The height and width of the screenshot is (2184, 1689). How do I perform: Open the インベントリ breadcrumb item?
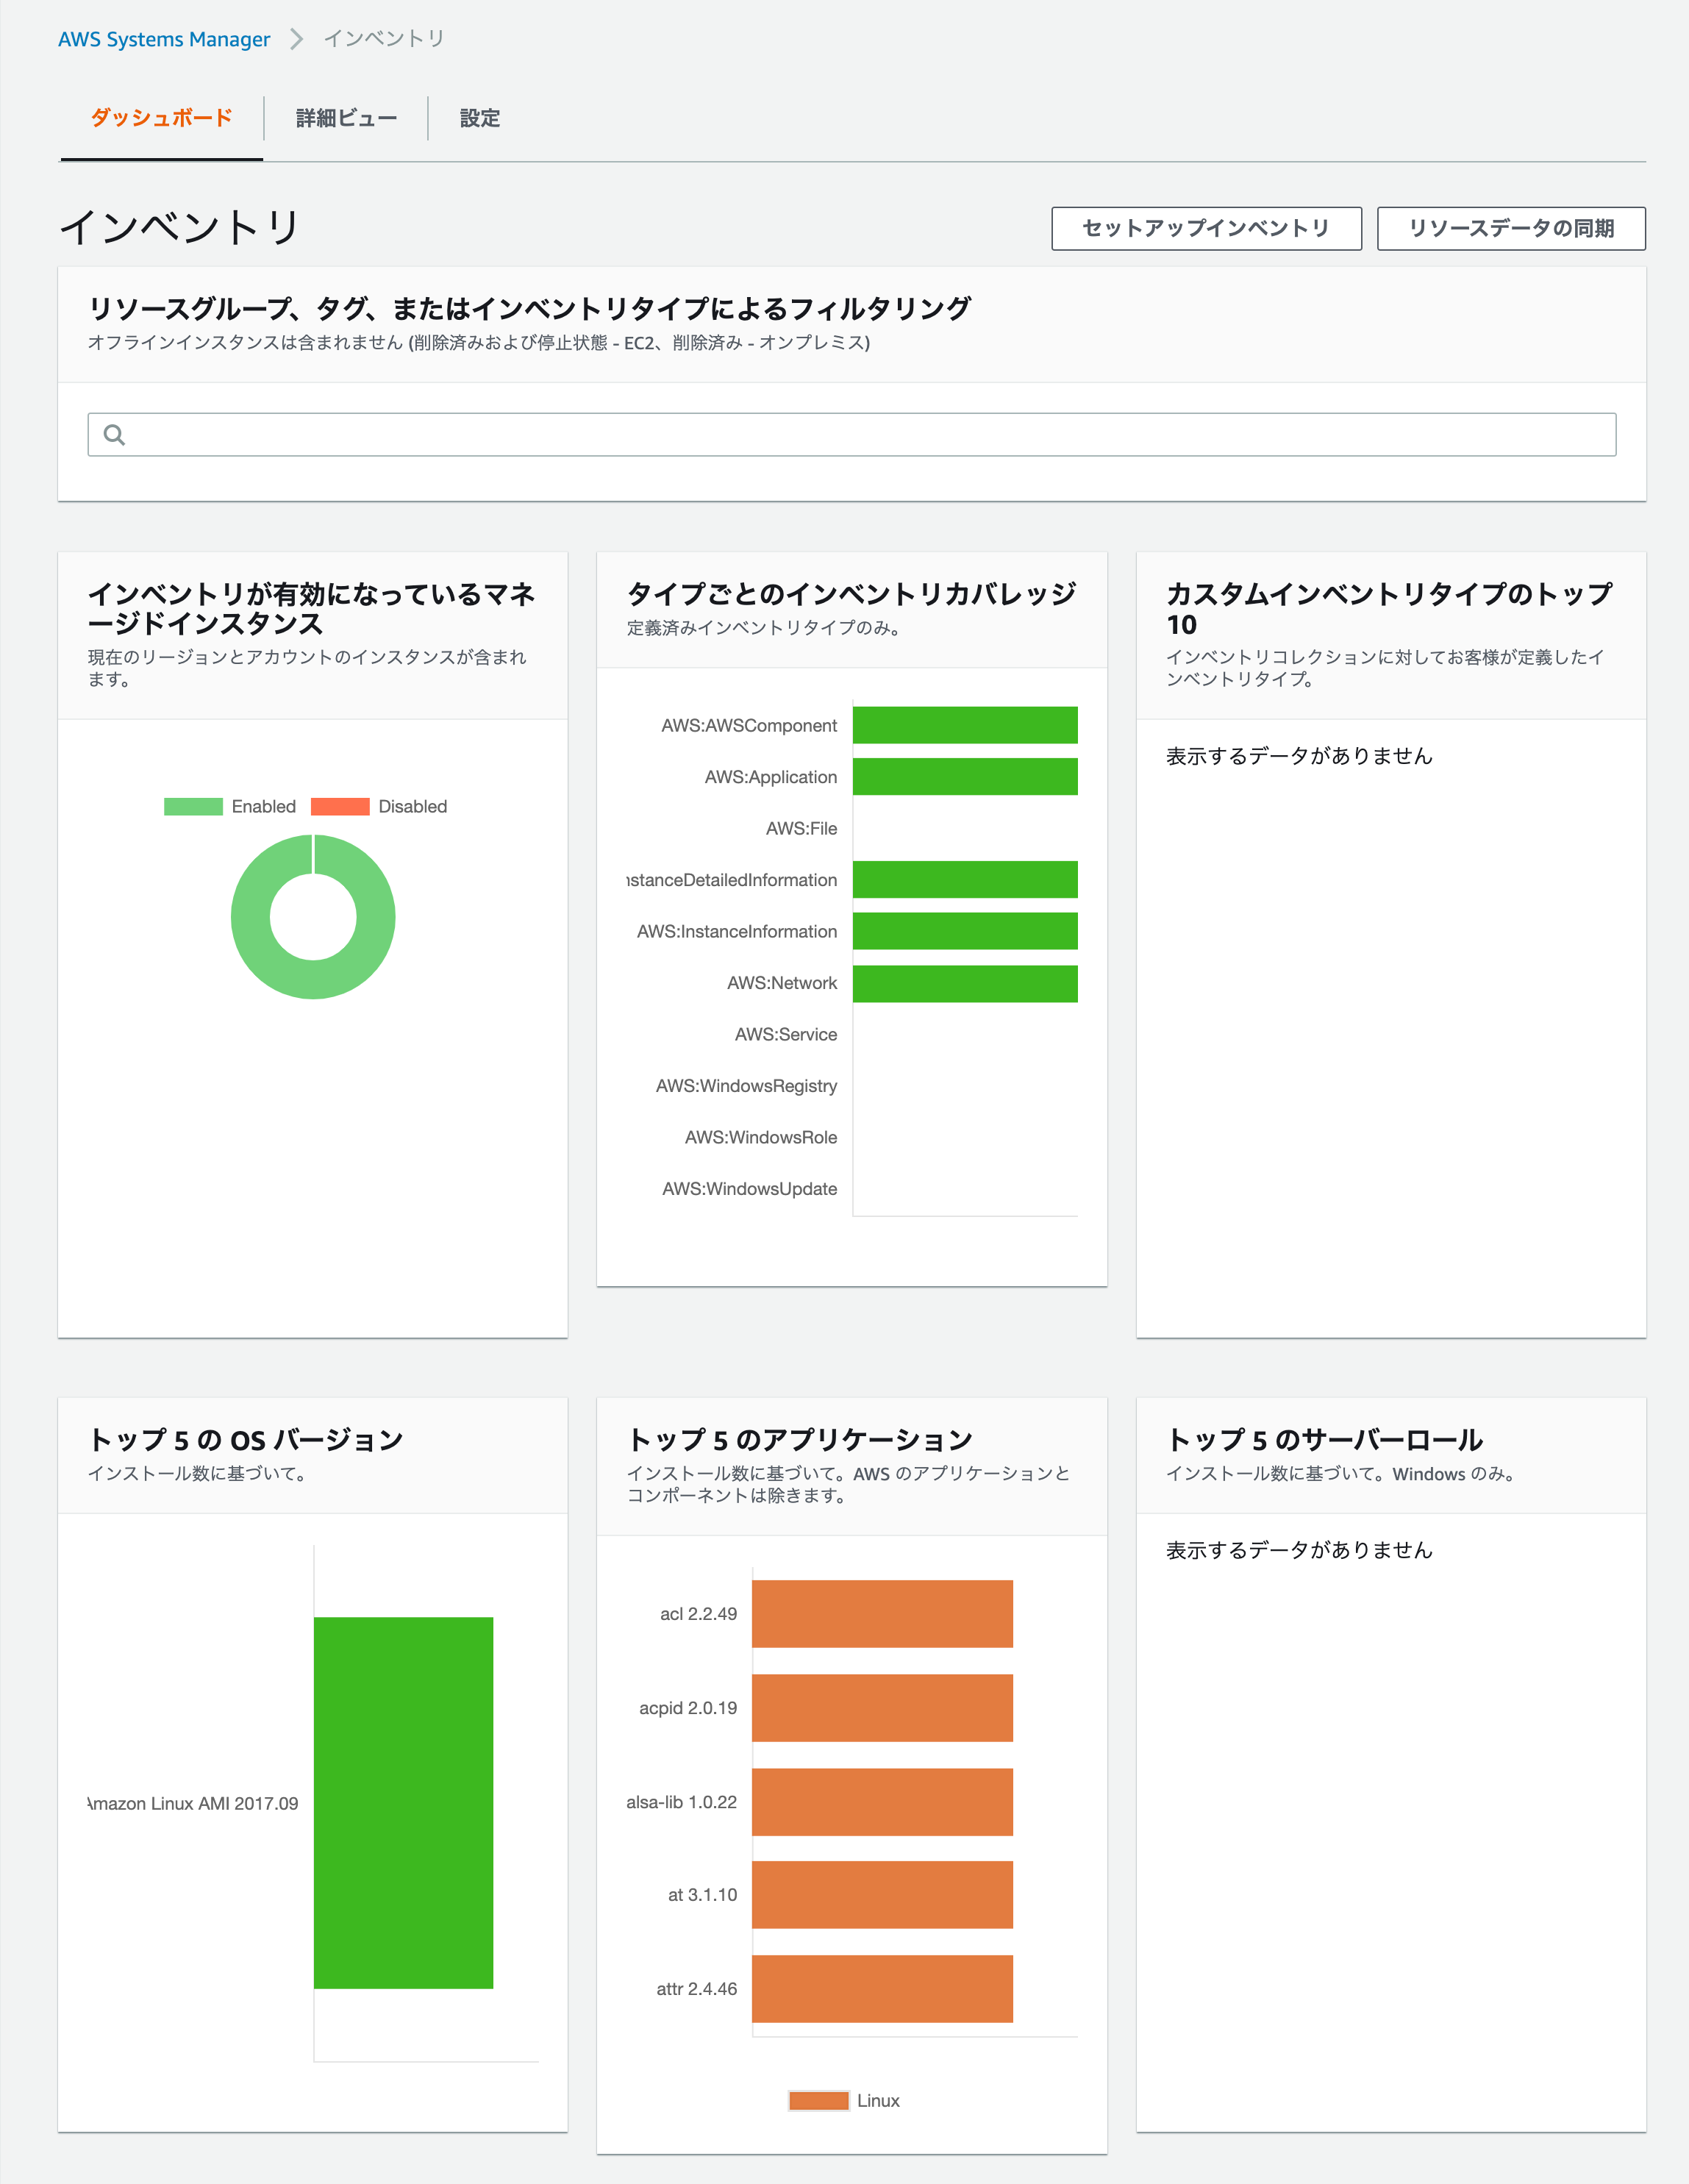click(x=383, y=38)
